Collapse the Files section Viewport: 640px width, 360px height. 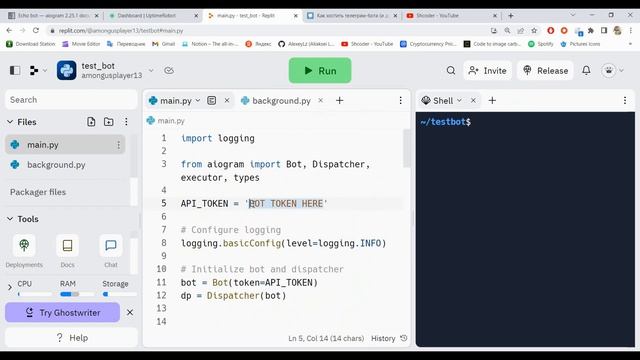10,122
